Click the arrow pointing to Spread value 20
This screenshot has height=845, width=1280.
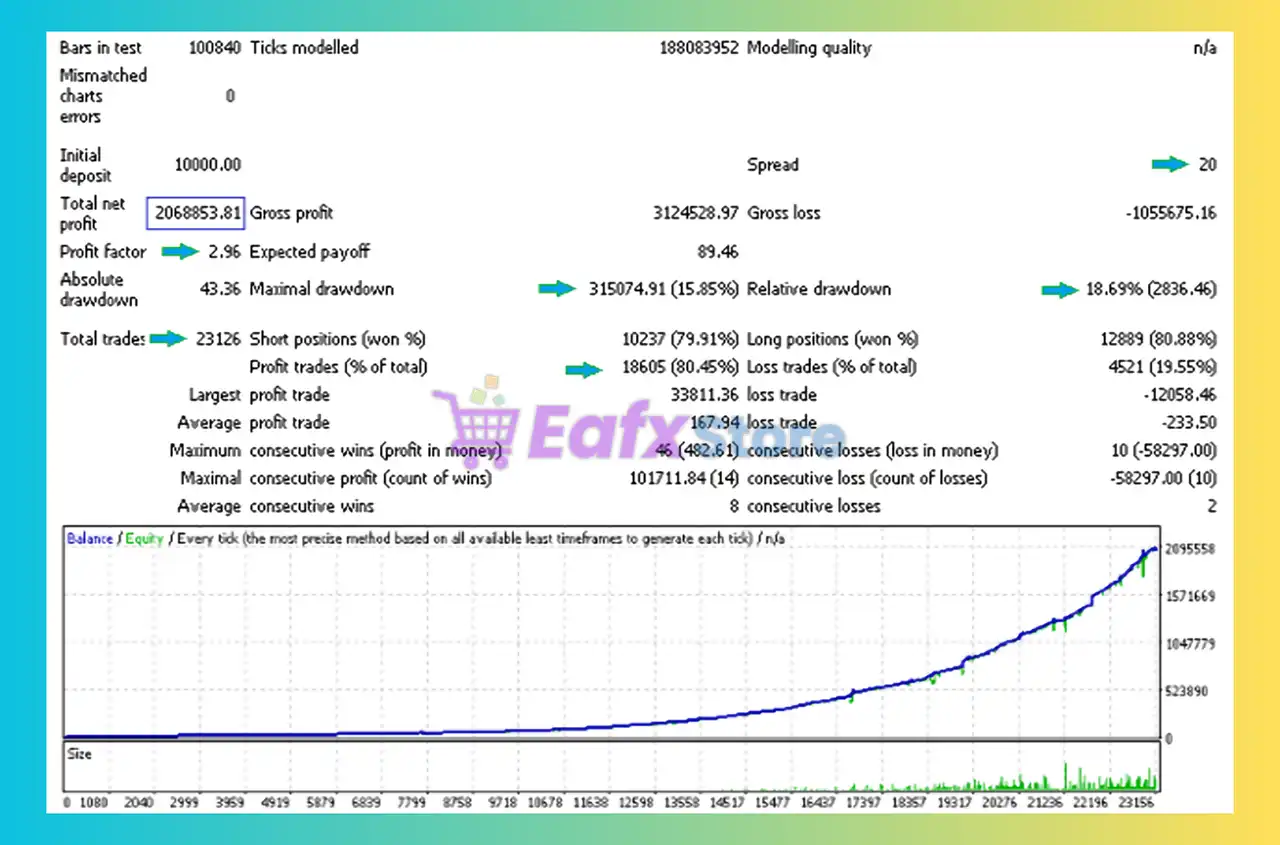click(1169, 165)
